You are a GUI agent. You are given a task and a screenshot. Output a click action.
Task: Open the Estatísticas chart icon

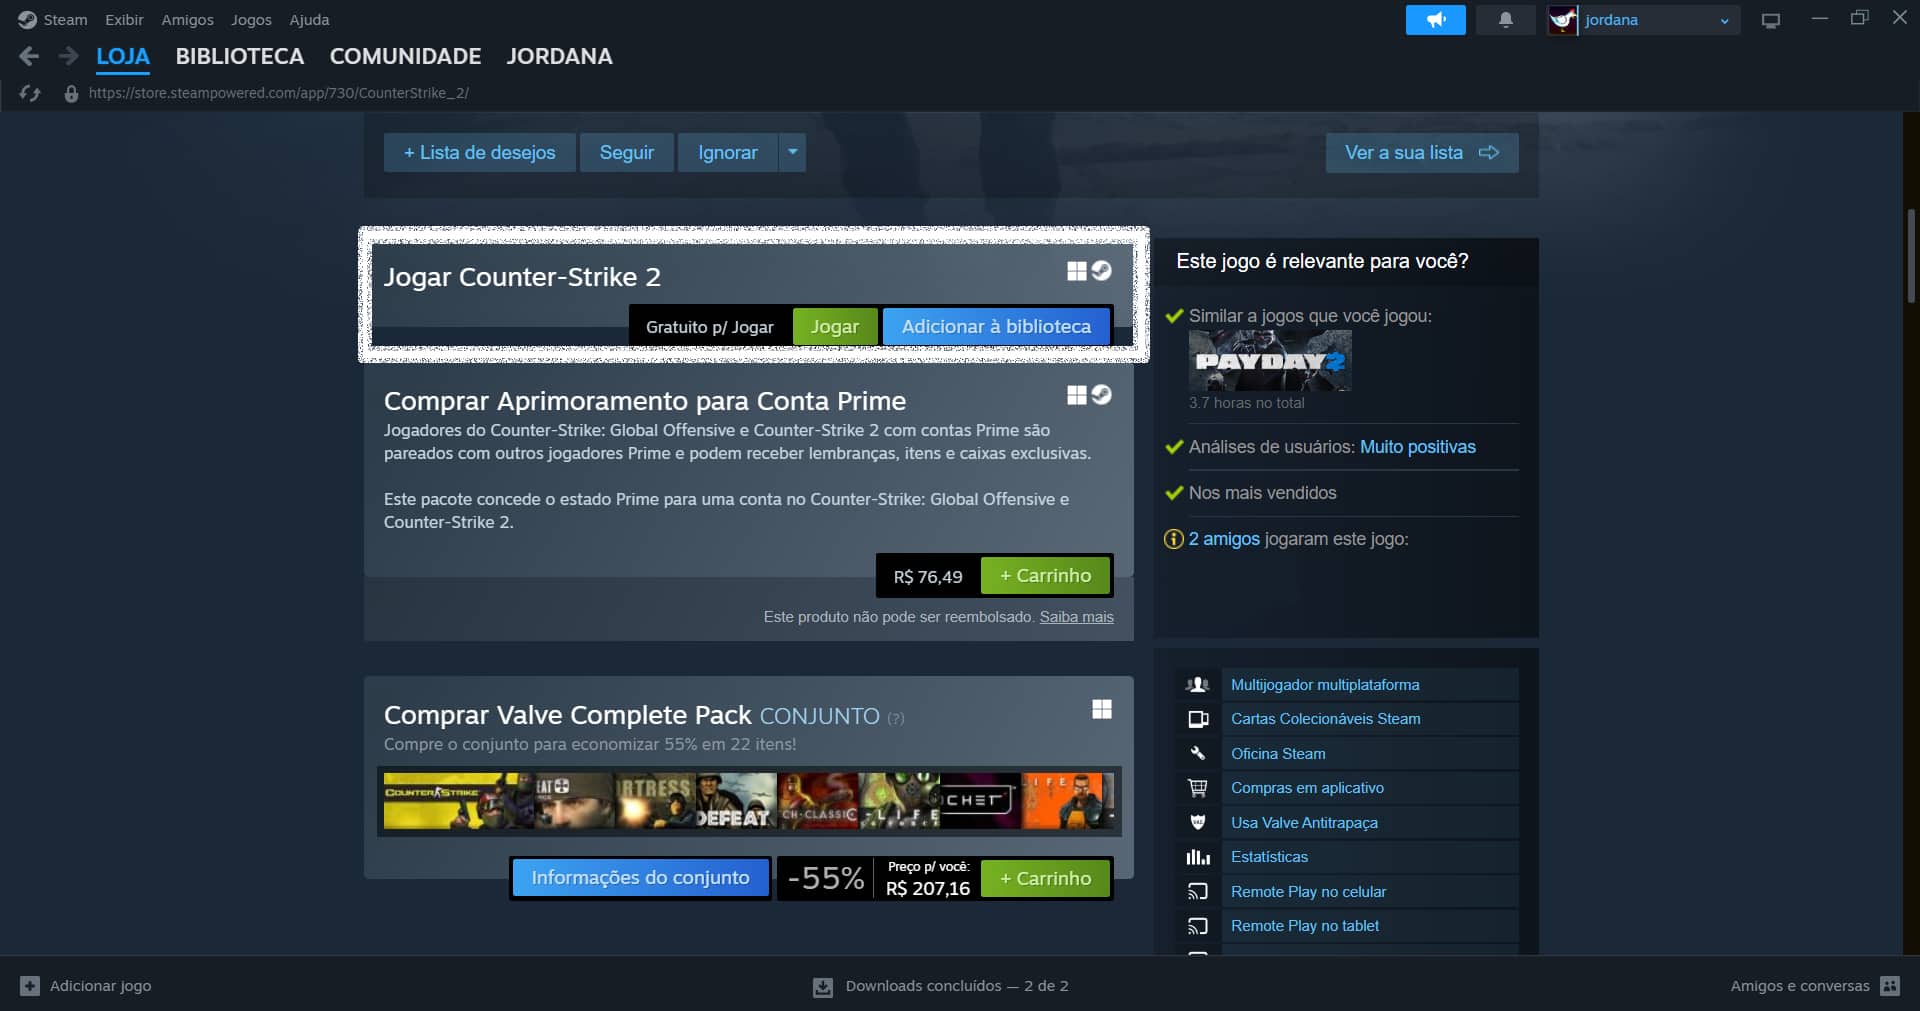[x=1198, y=856]
